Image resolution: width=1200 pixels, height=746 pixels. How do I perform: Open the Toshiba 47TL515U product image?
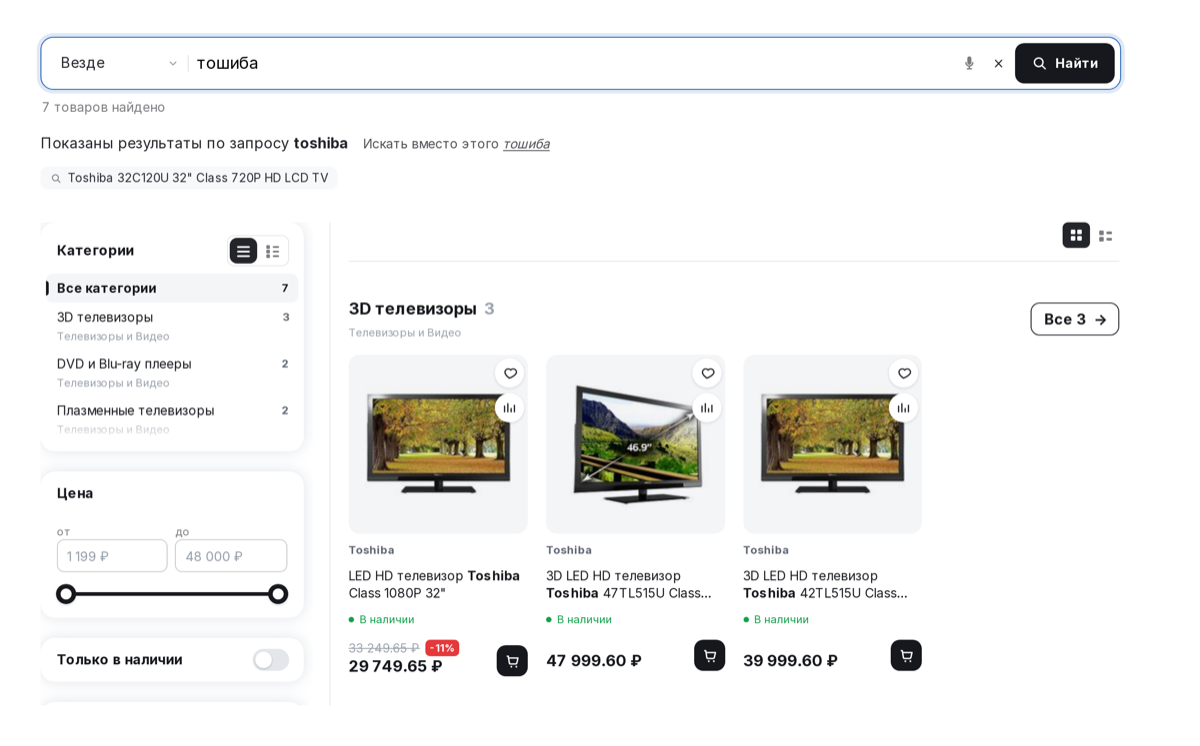click(x=635, y=444)
